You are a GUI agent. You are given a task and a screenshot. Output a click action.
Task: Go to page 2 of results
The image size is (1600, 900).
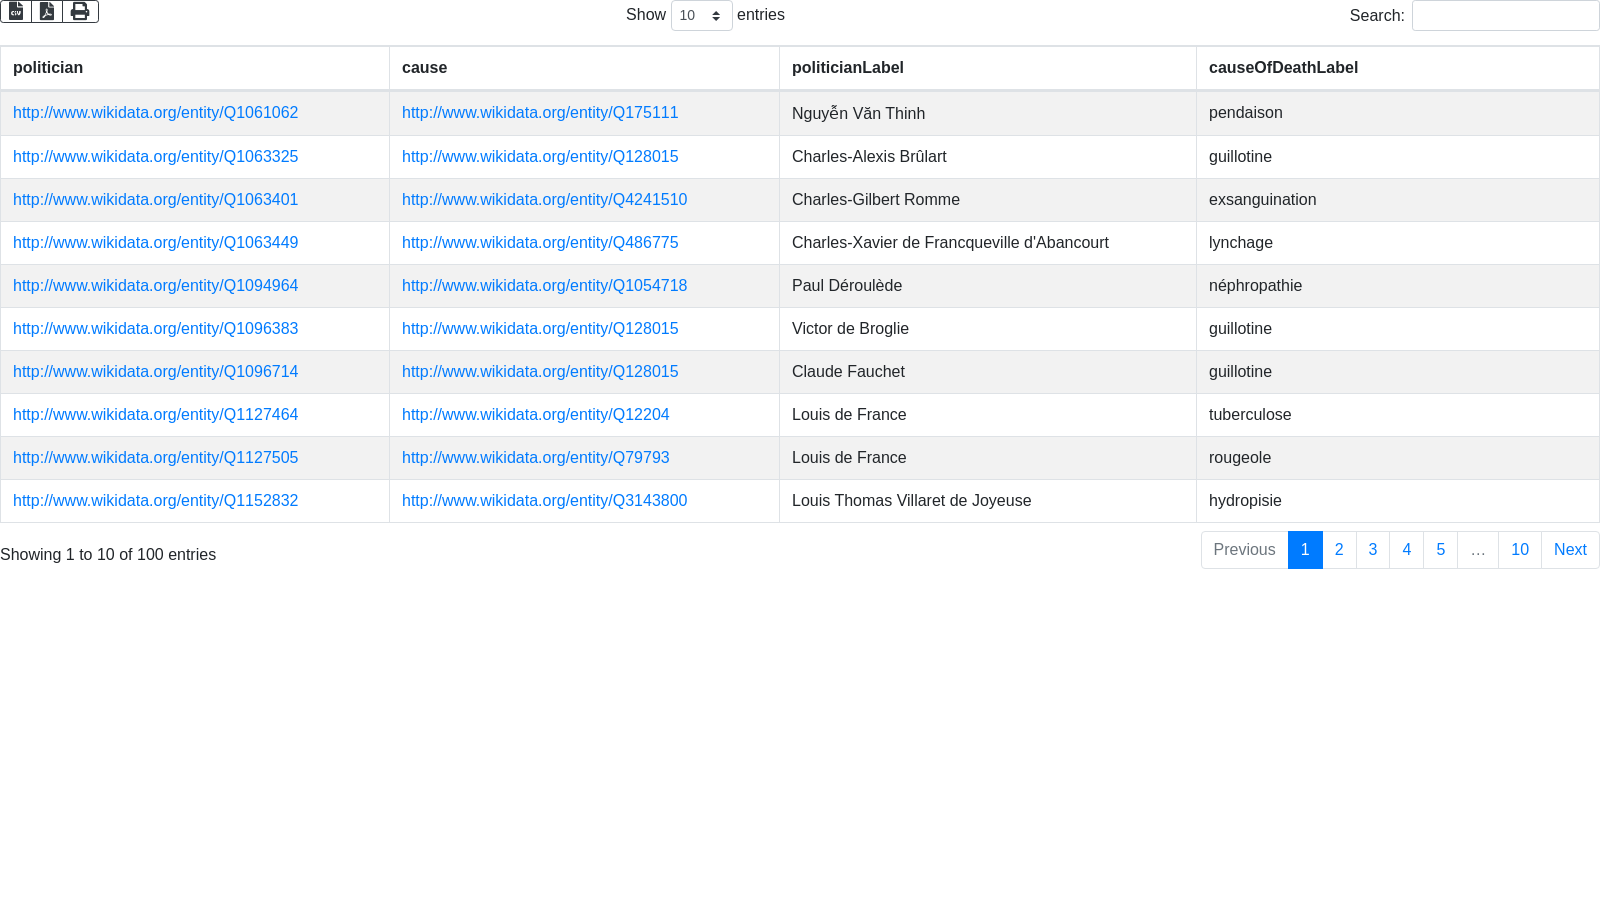[x=1338, y=550]
